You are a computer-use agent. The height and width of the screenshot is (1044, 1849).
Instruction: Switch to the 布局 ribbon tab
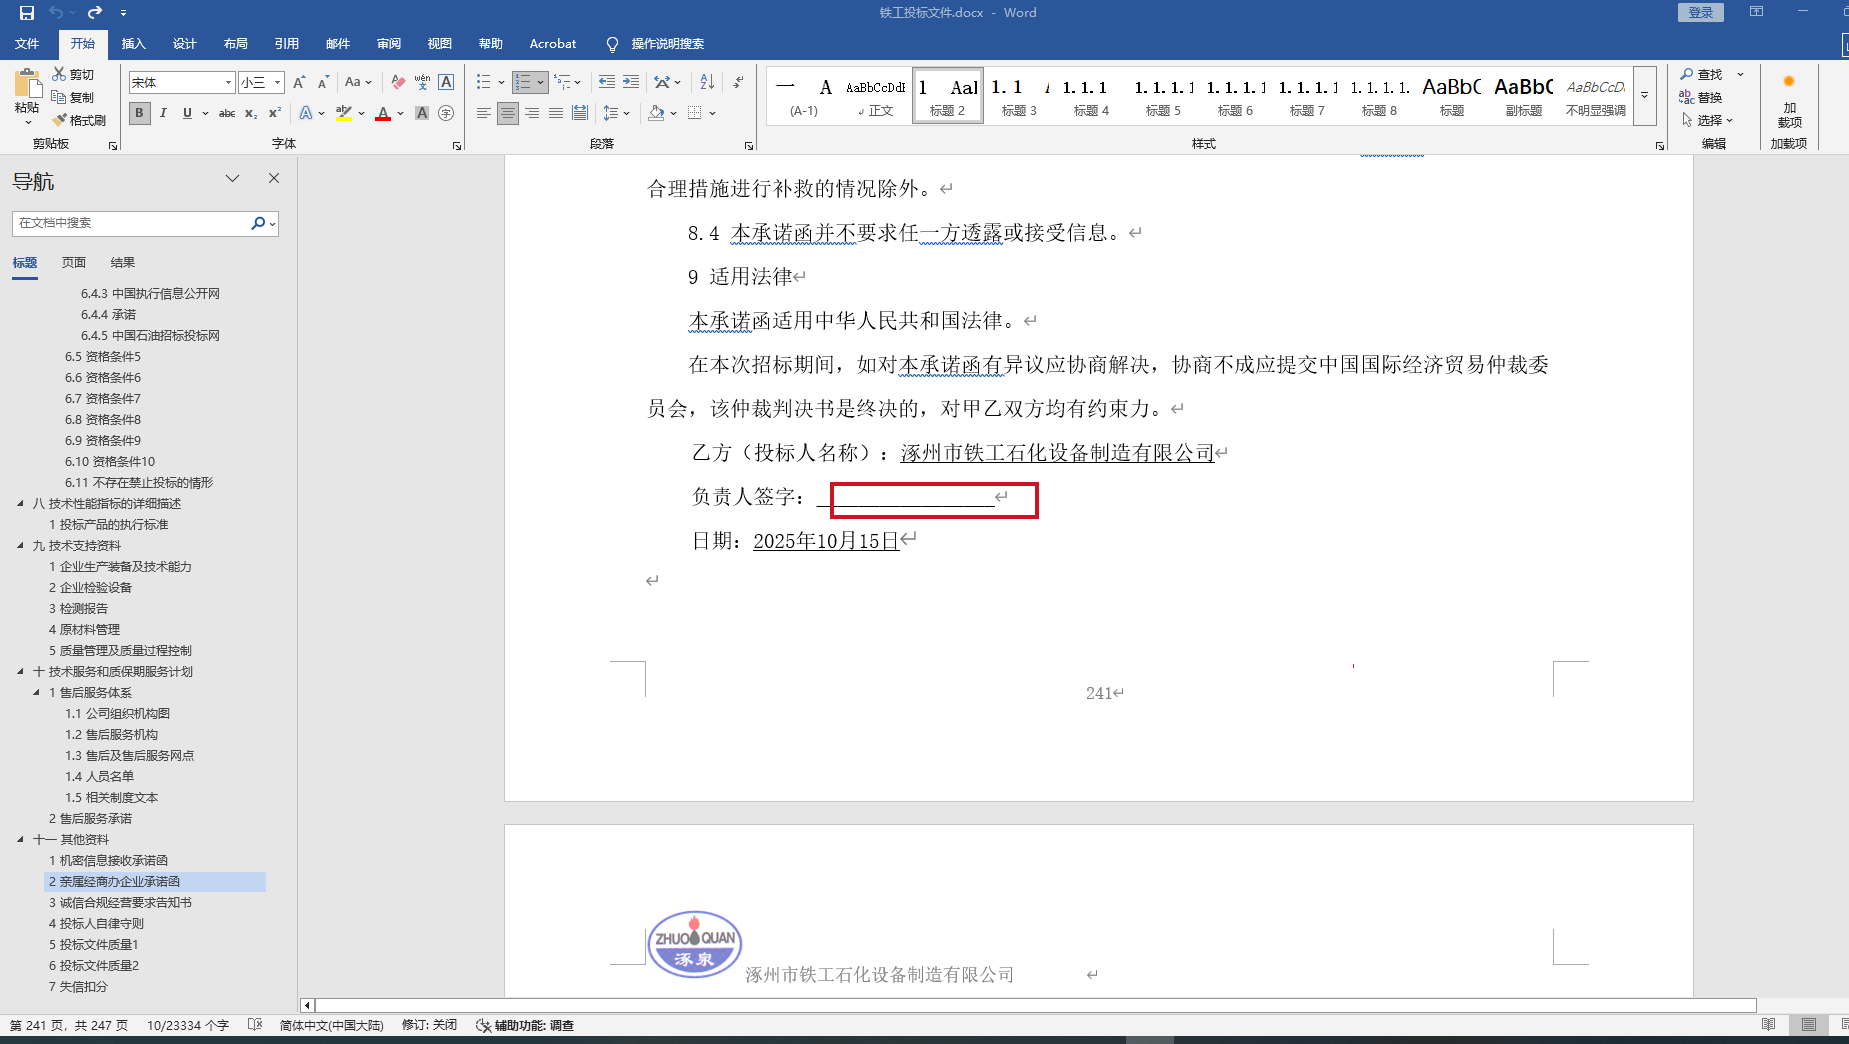(236, 44)
